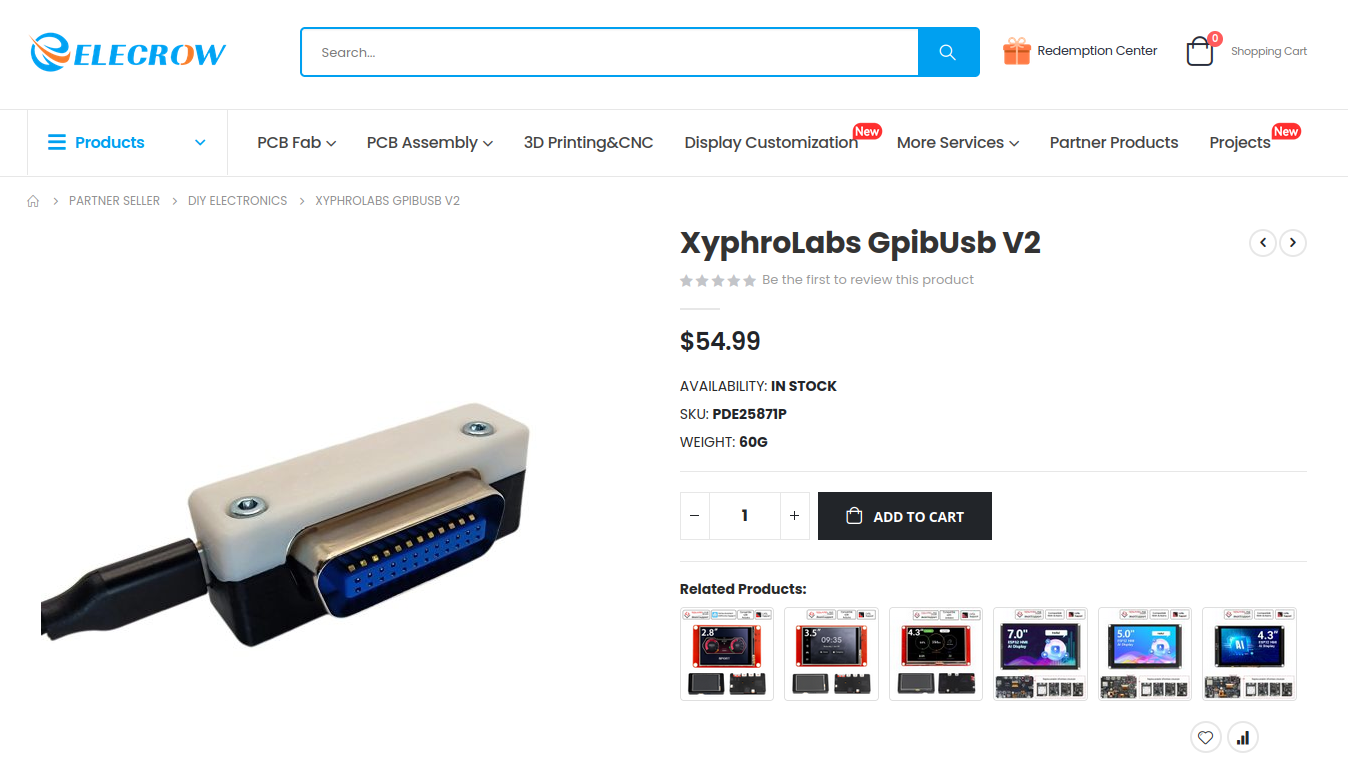Go to home via breadcrumb house icon
Screen dimensions: 1348x760
click(33, 201)
